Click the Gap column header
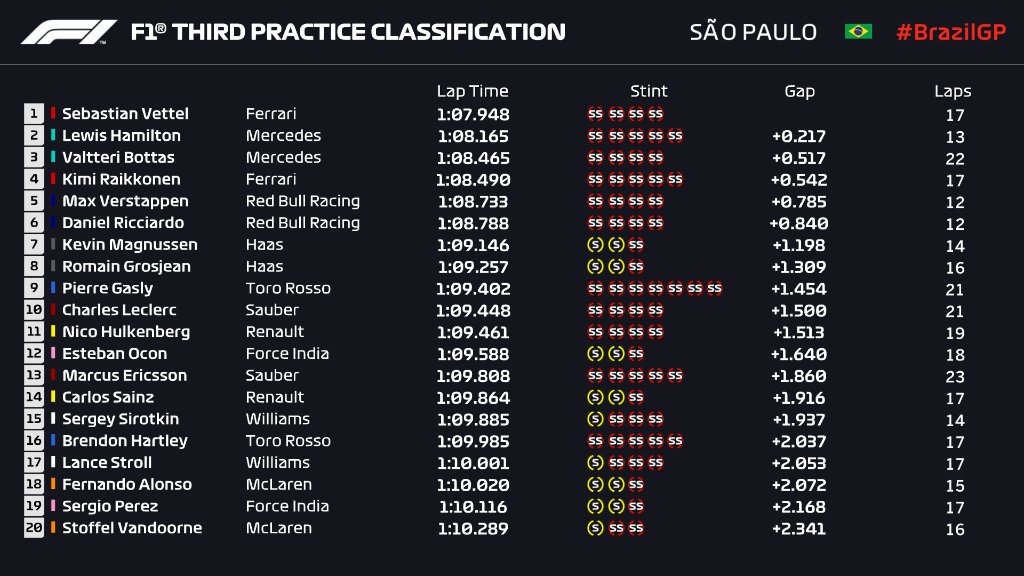The height and width of the screenshot is (576, 1024). 799,91
